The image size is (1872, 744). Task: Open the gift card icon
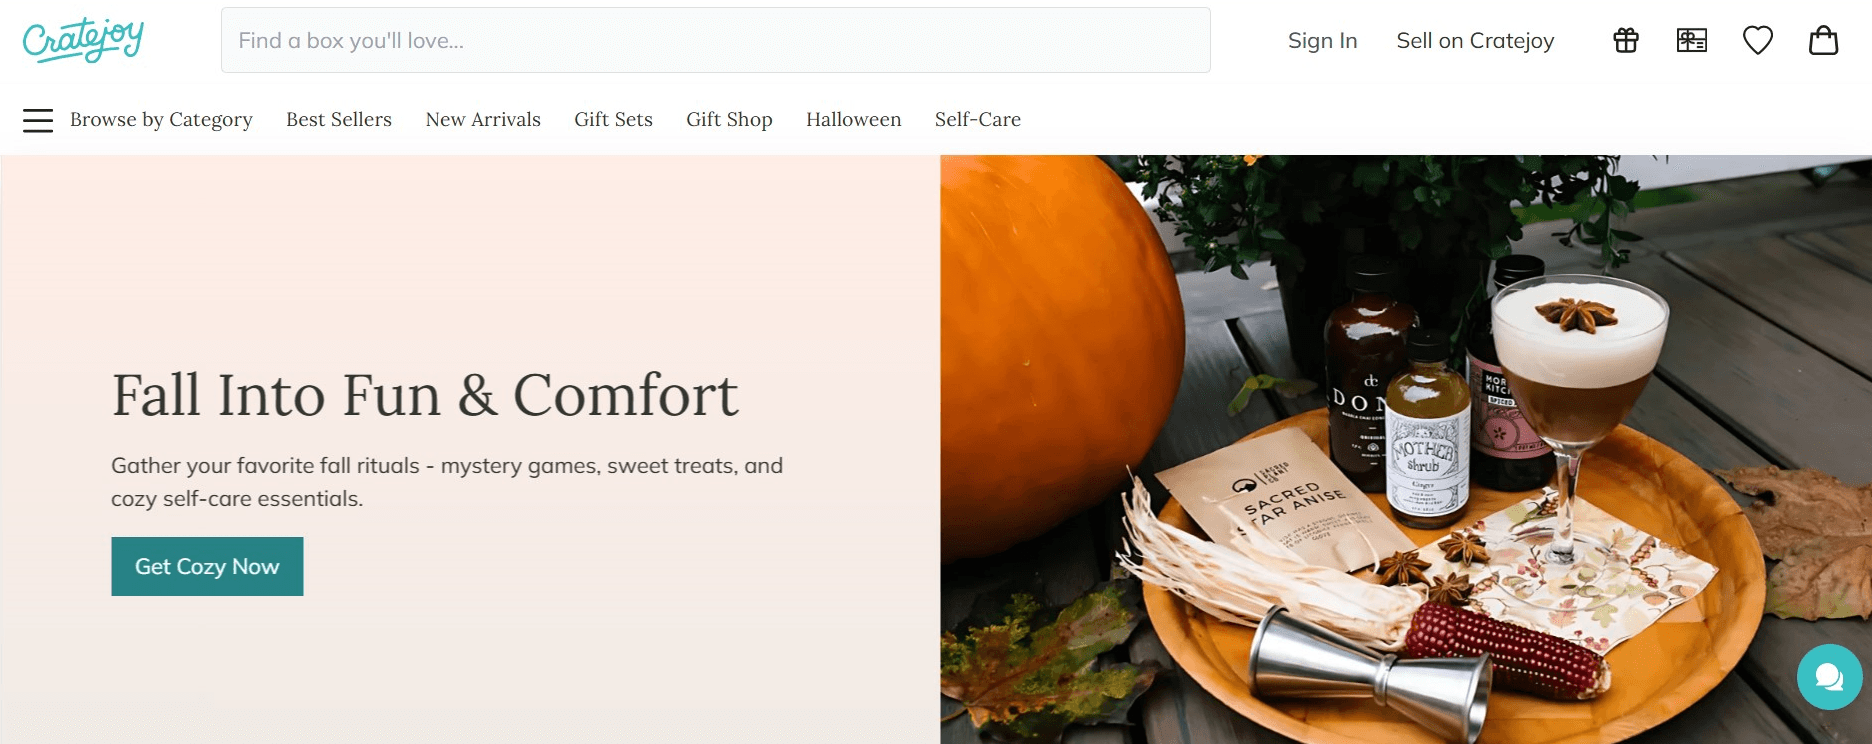coord(1692,40)
